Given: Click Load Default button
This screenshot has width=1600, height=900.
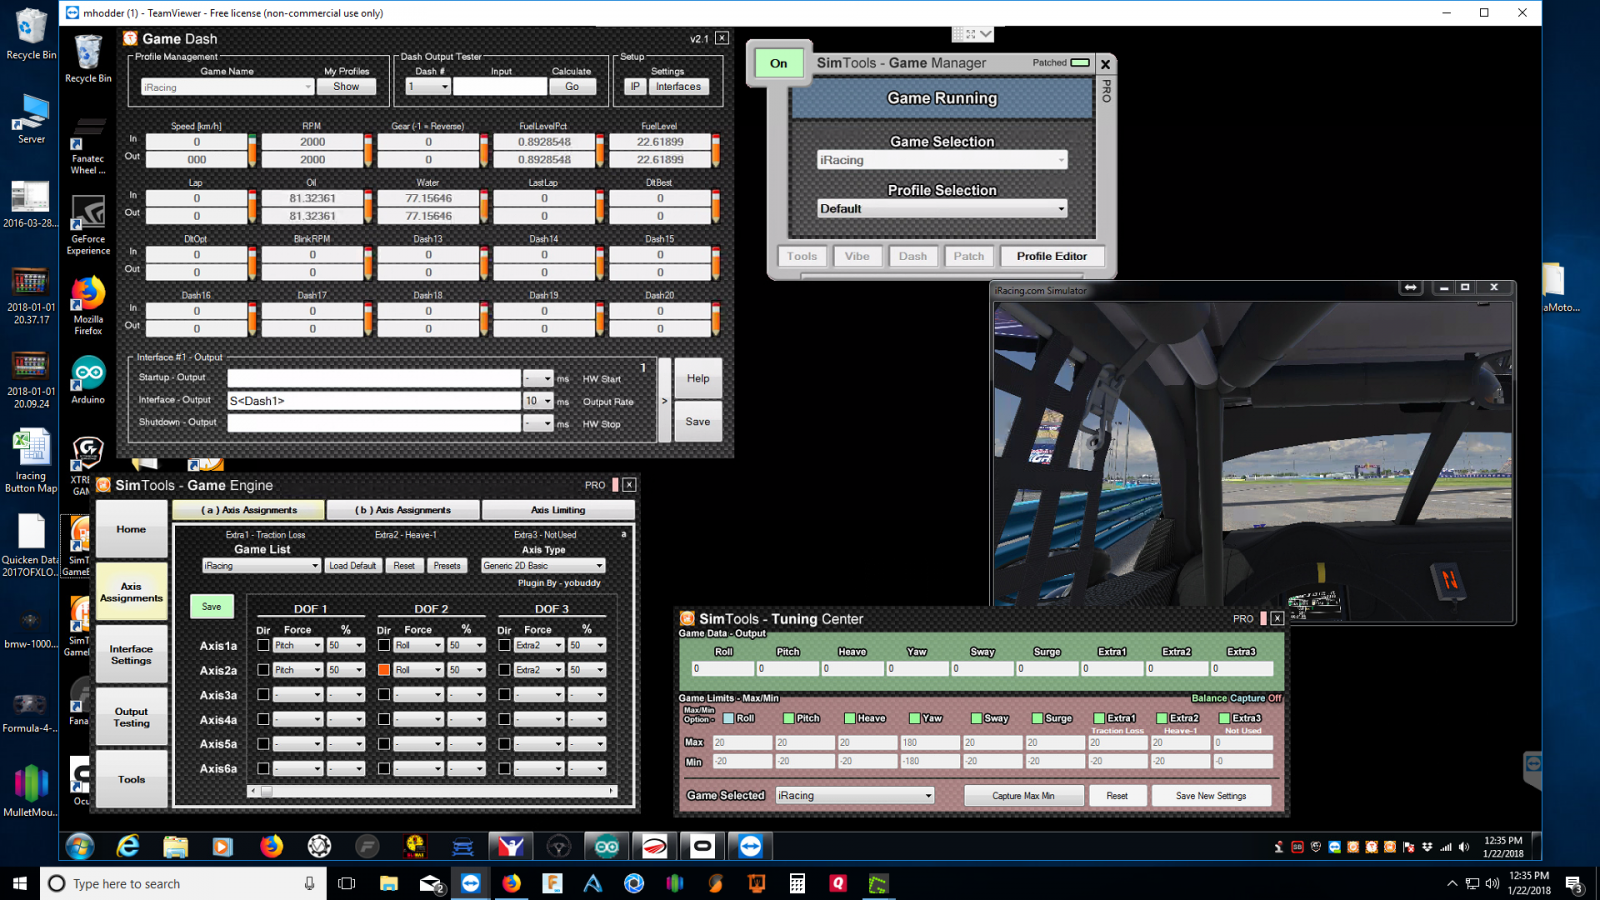Looking at the screenshot, I should pos(352,566).
